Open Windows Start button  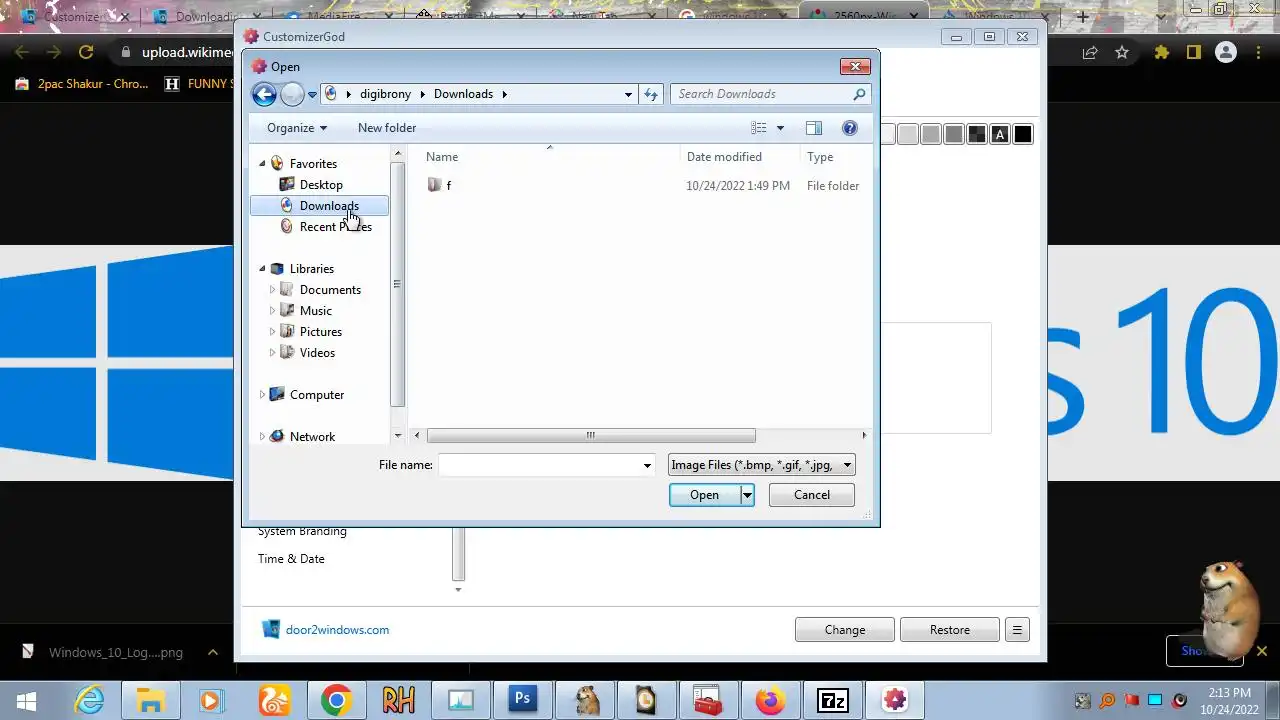point(27,700)
